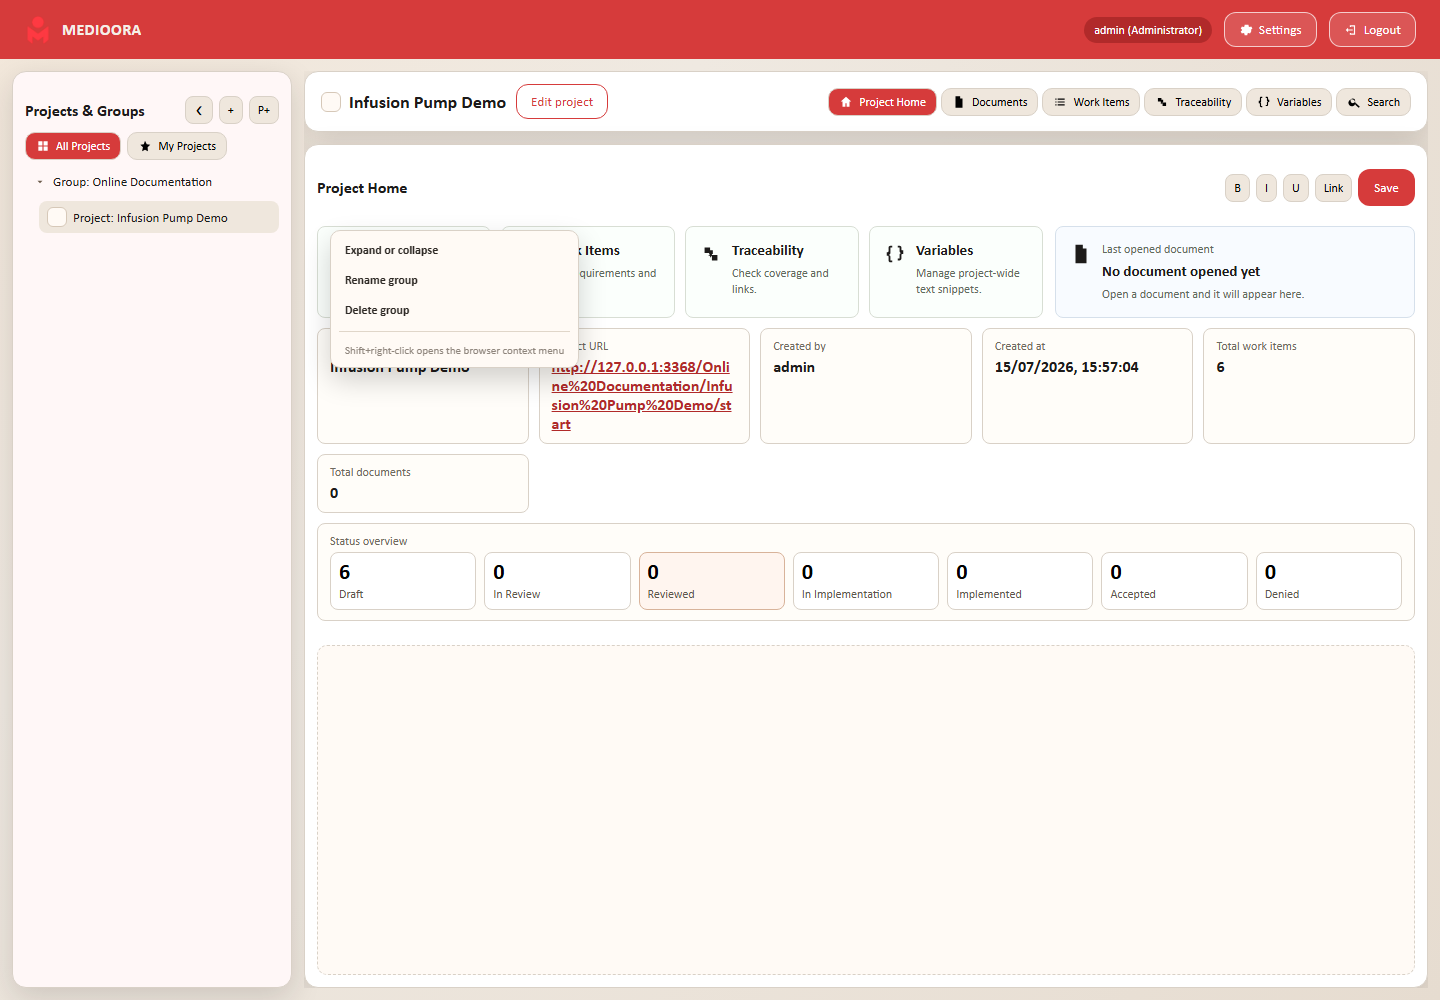The height and width of the screenshot is (1000, 1440).
Task: Switch to the Work Items tab
Action: coord(1091,102)
